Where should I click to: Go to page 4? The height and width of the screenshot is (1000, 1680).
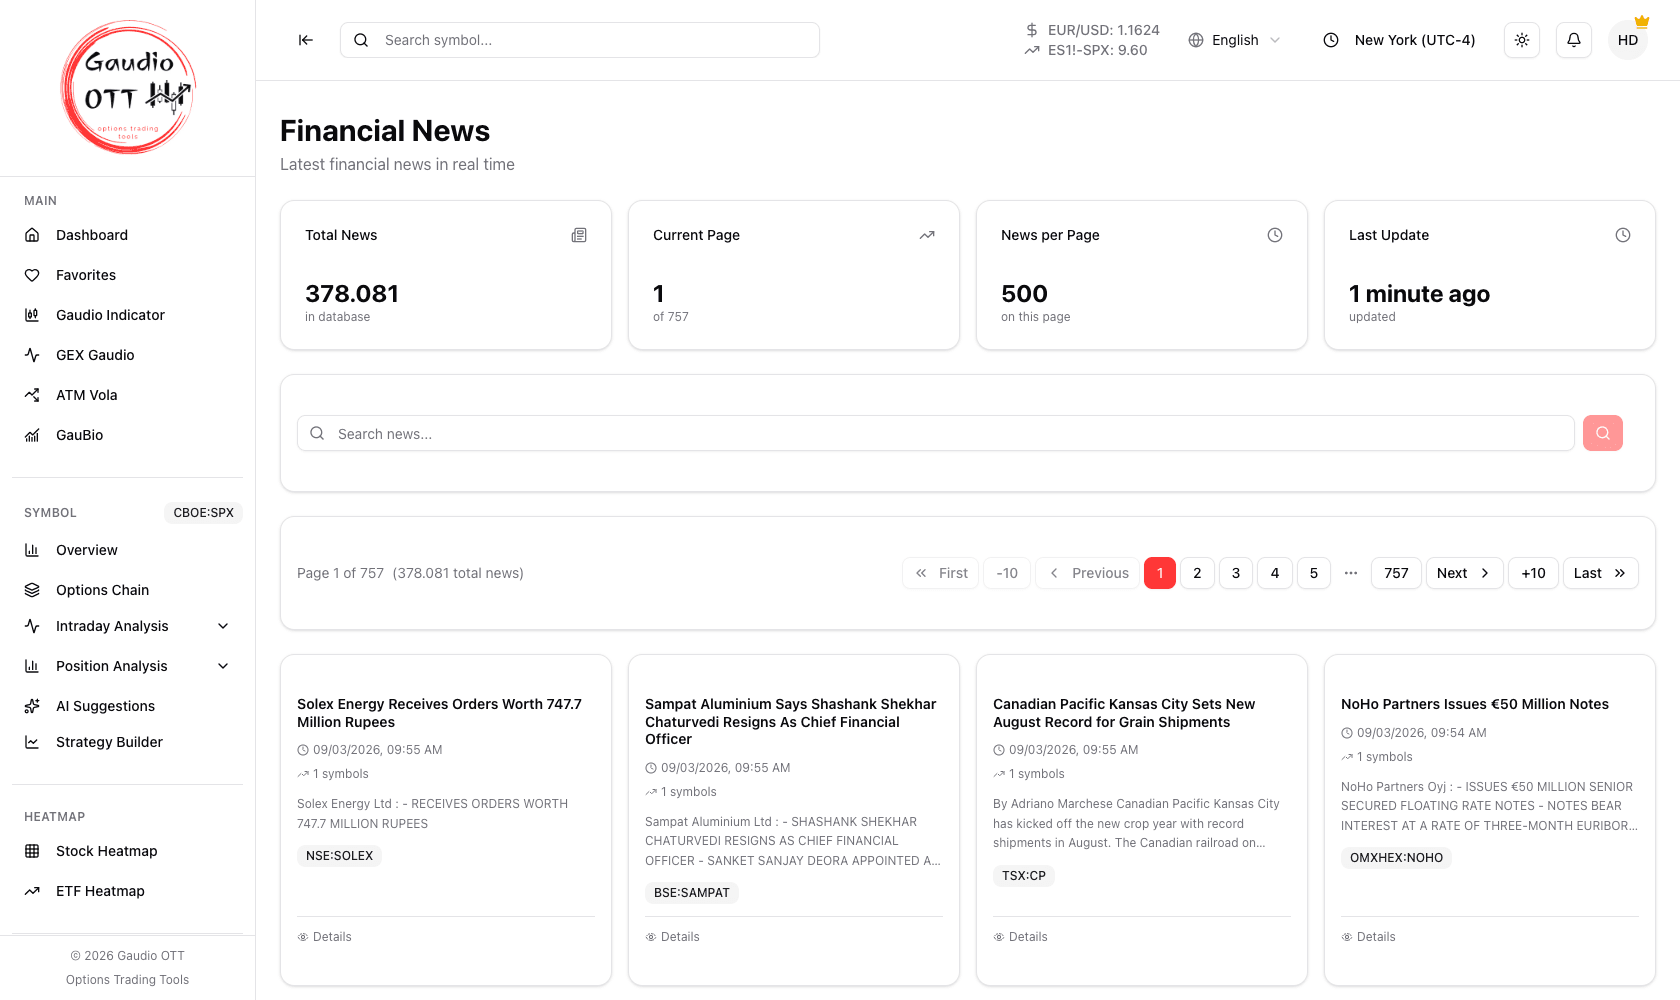[1275, 573]
